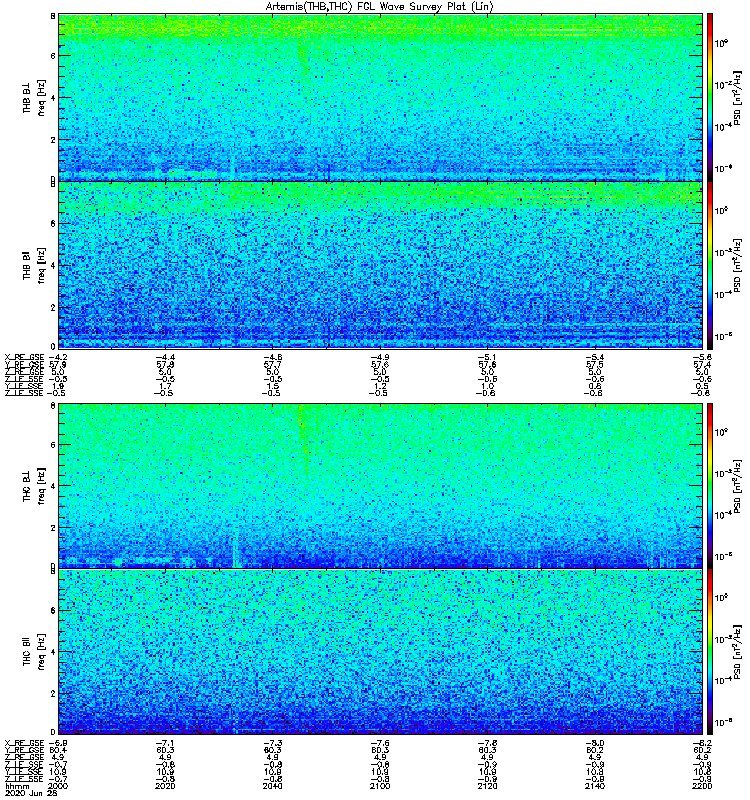This screenshot has width=750, height=800.
Task: Click the '2020' time tick label under the THC panels
Action: [164, 786]
